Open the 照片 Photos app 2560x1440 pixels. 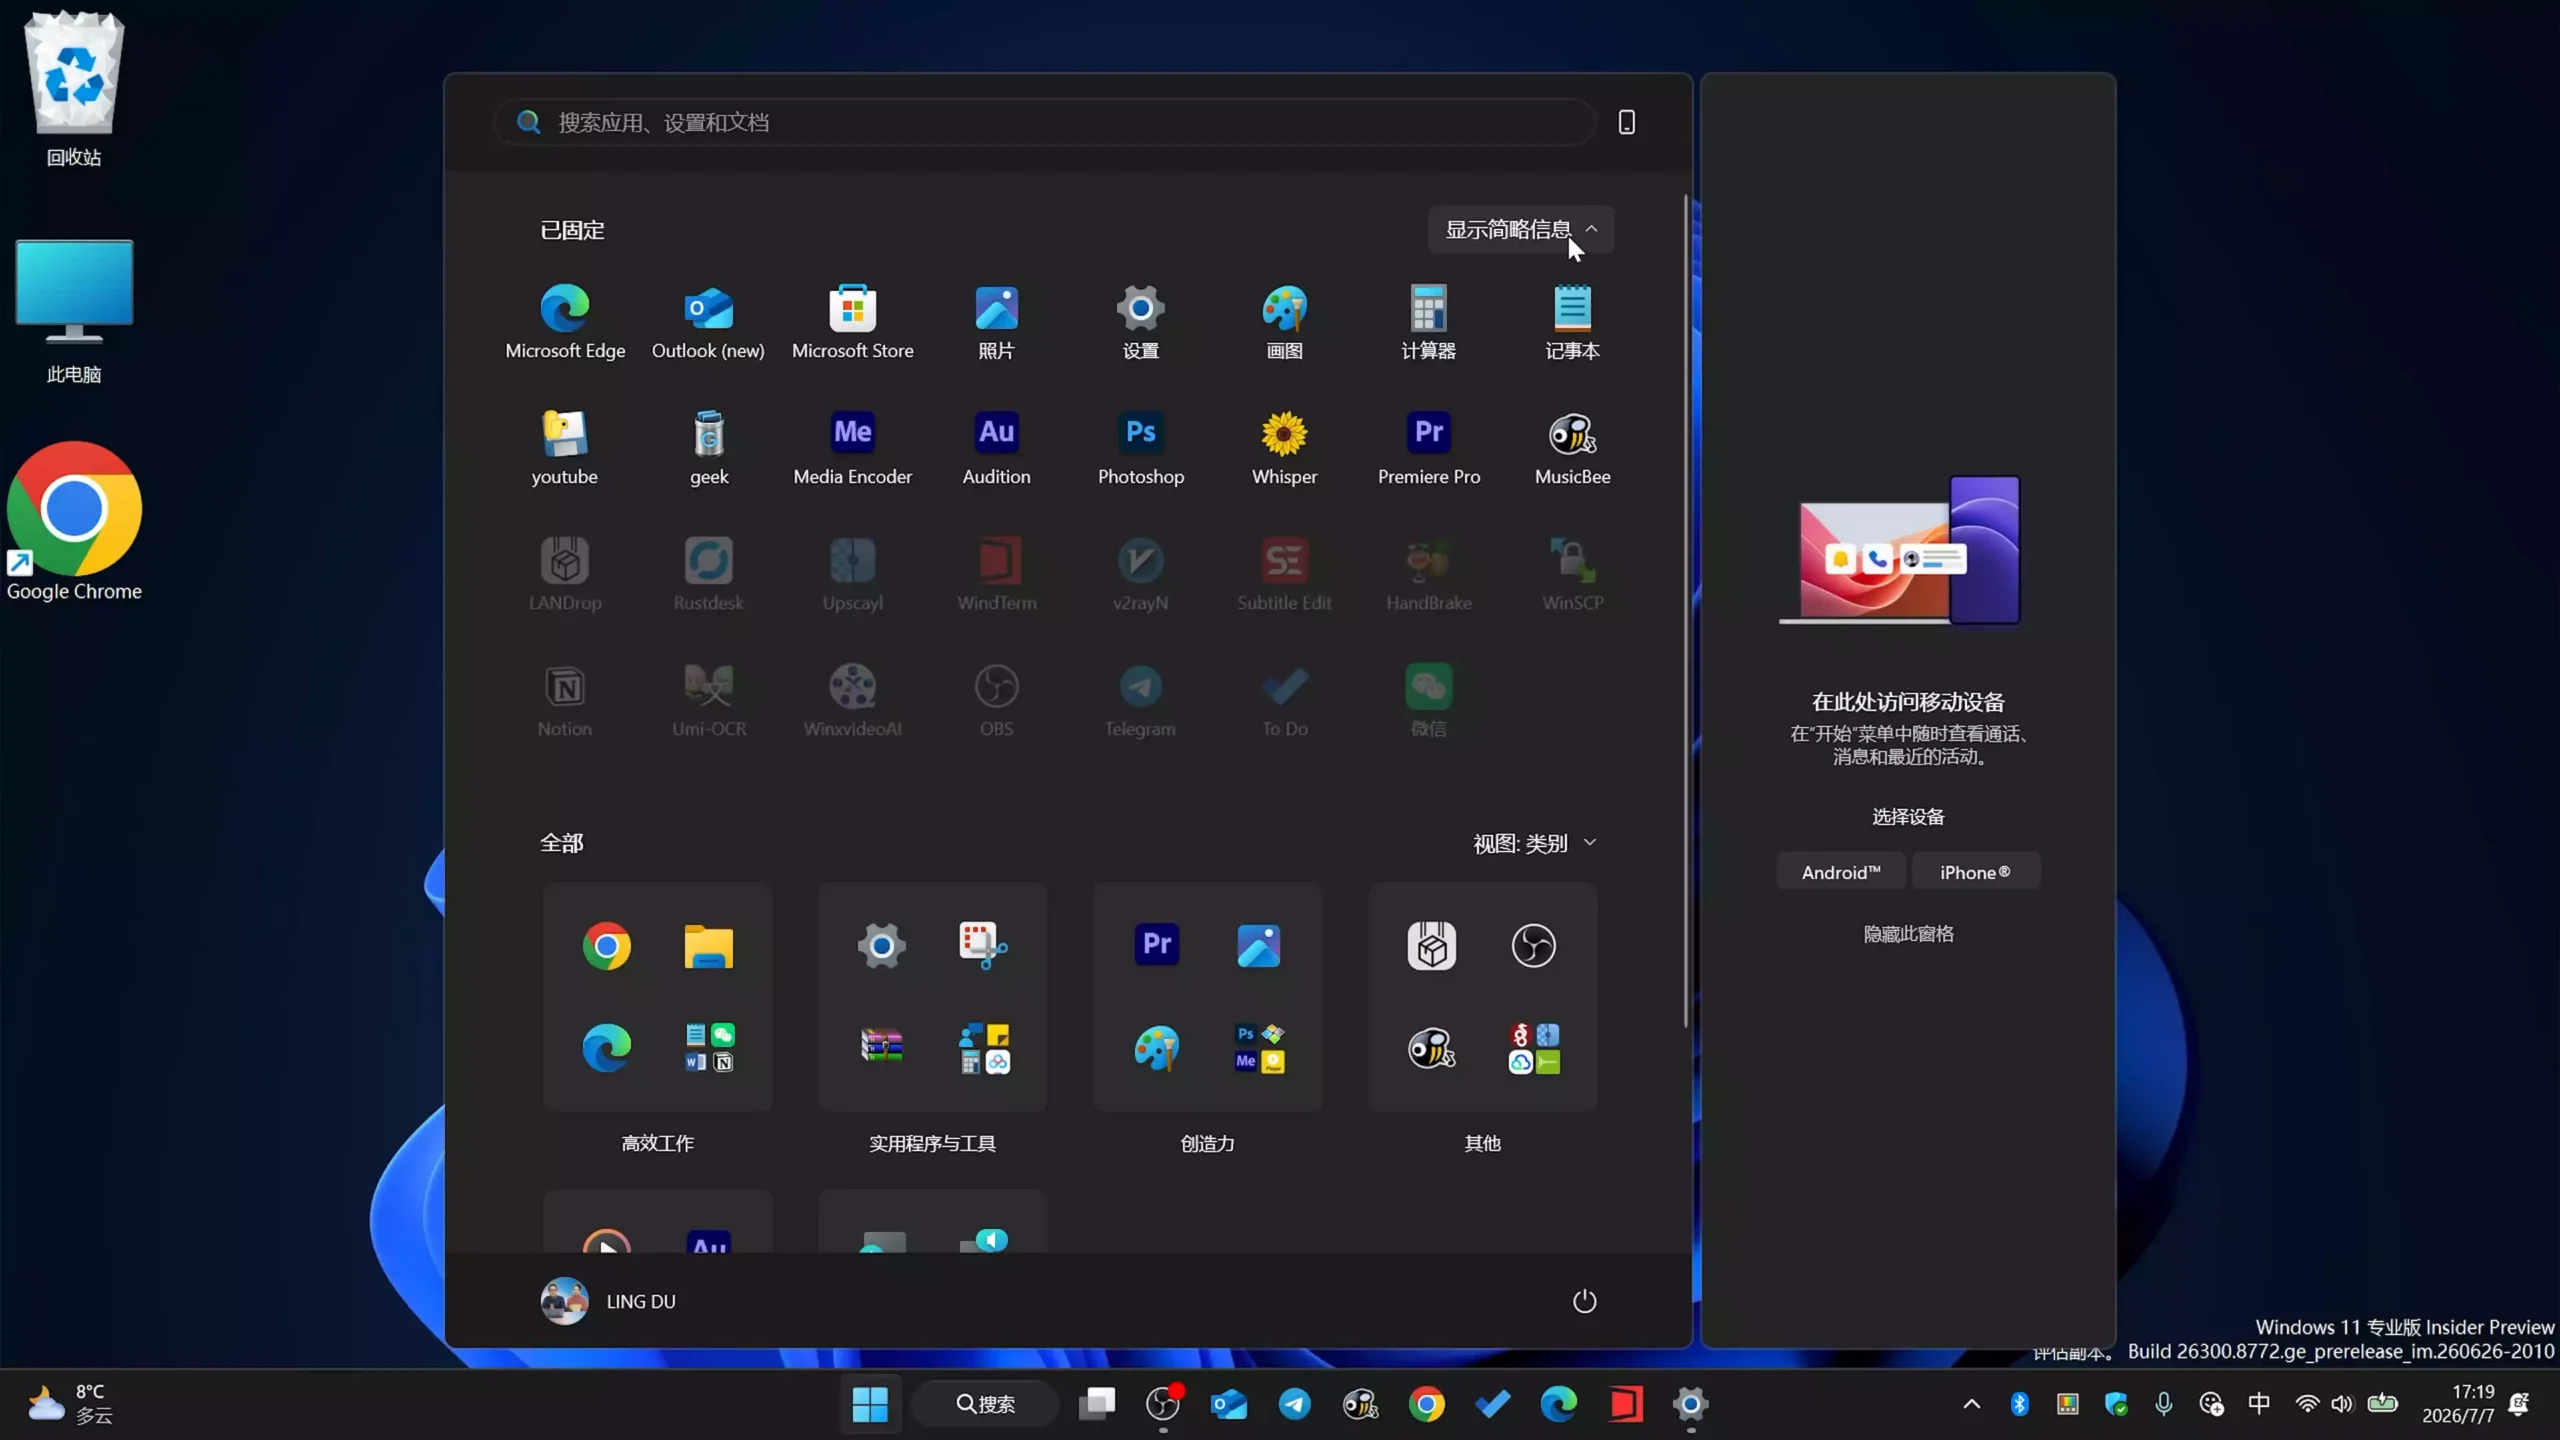click(996, 322)
